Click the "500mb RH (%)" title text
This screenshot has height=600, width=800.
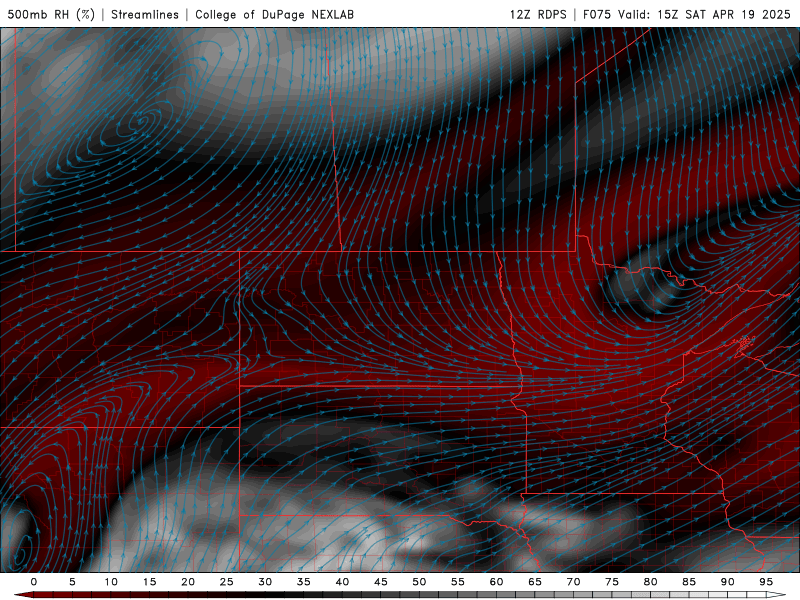coord(51,14)
